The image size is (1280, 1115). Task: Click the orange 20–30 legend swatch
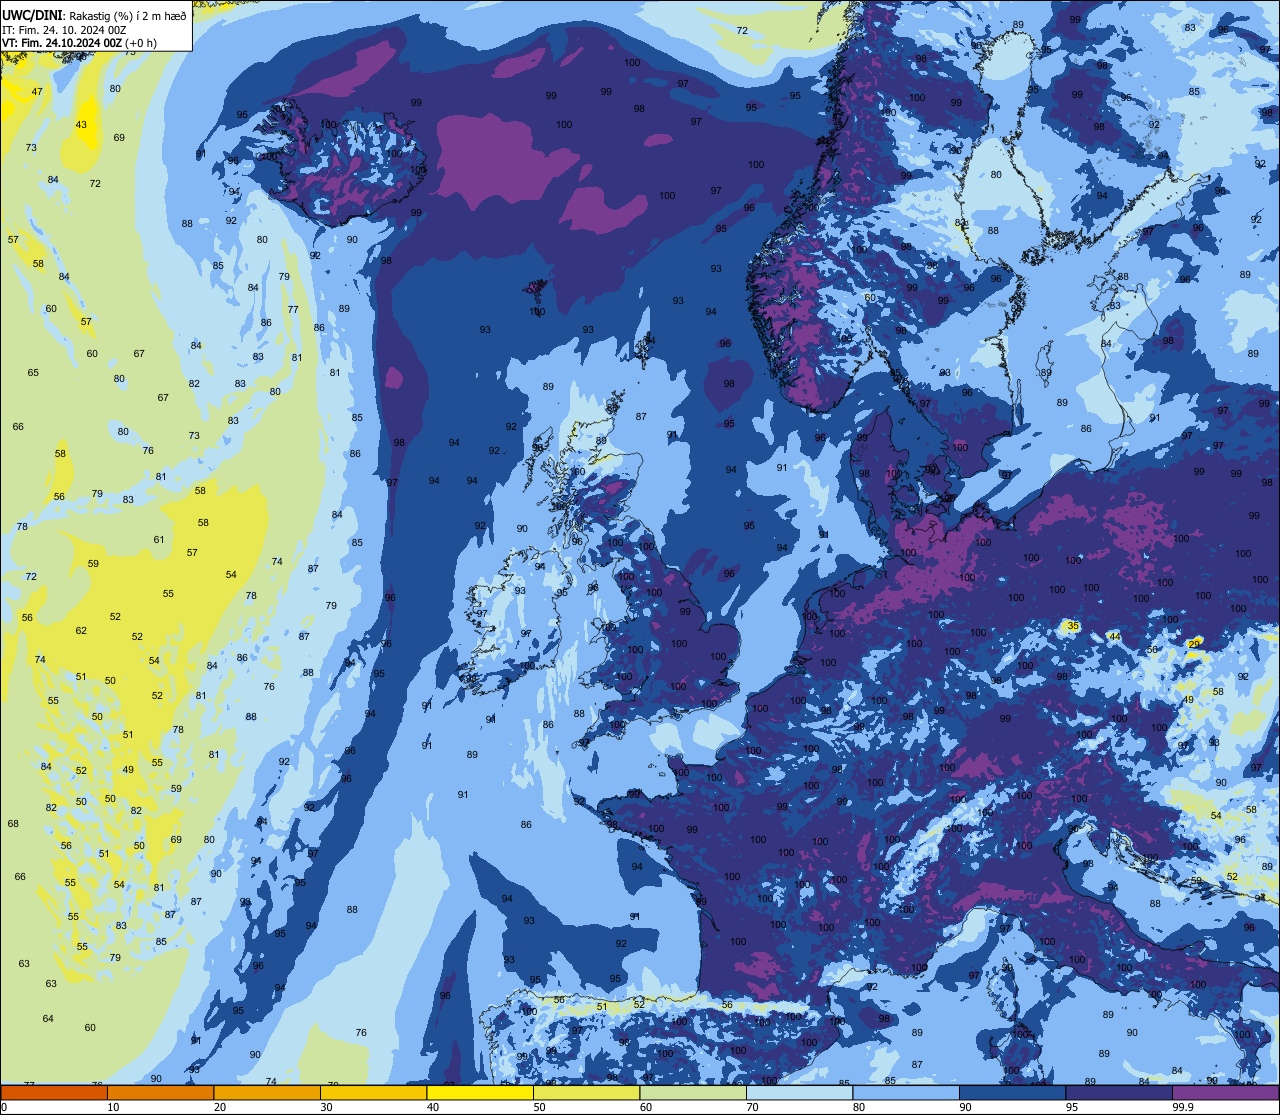267,1093
